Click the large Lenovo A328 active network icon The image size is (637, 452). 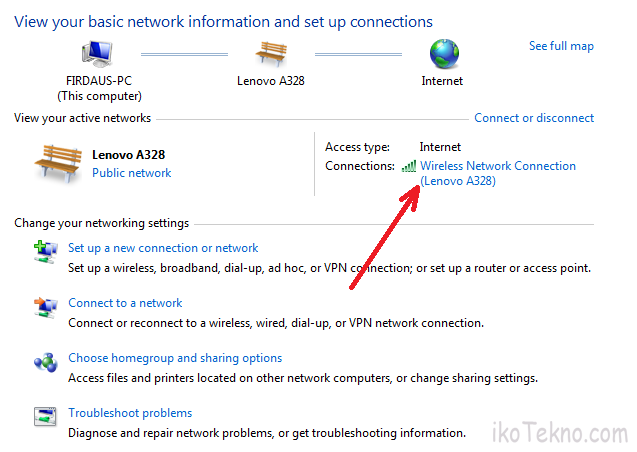(58, 162)
